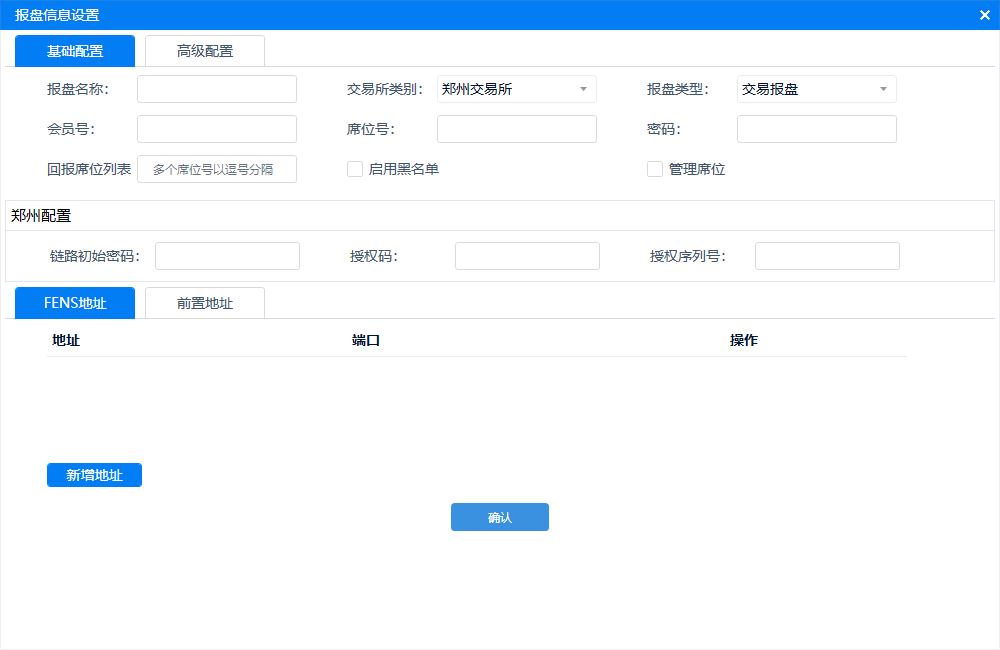Select the 基础配置 tab

point(75,51)
